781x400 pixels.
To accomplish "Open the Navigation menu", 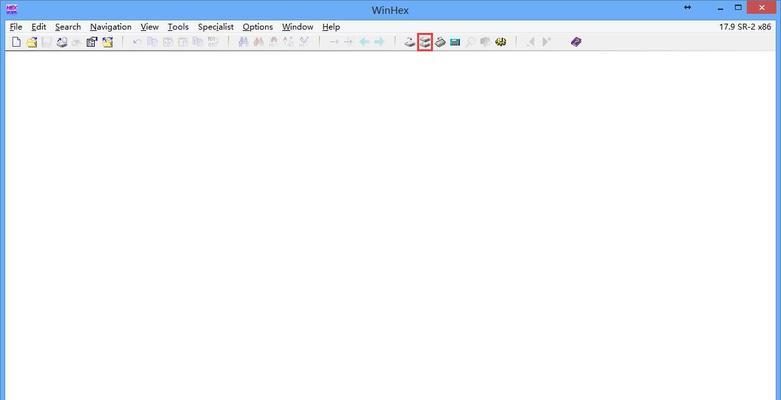I will (x=111, y=27).
